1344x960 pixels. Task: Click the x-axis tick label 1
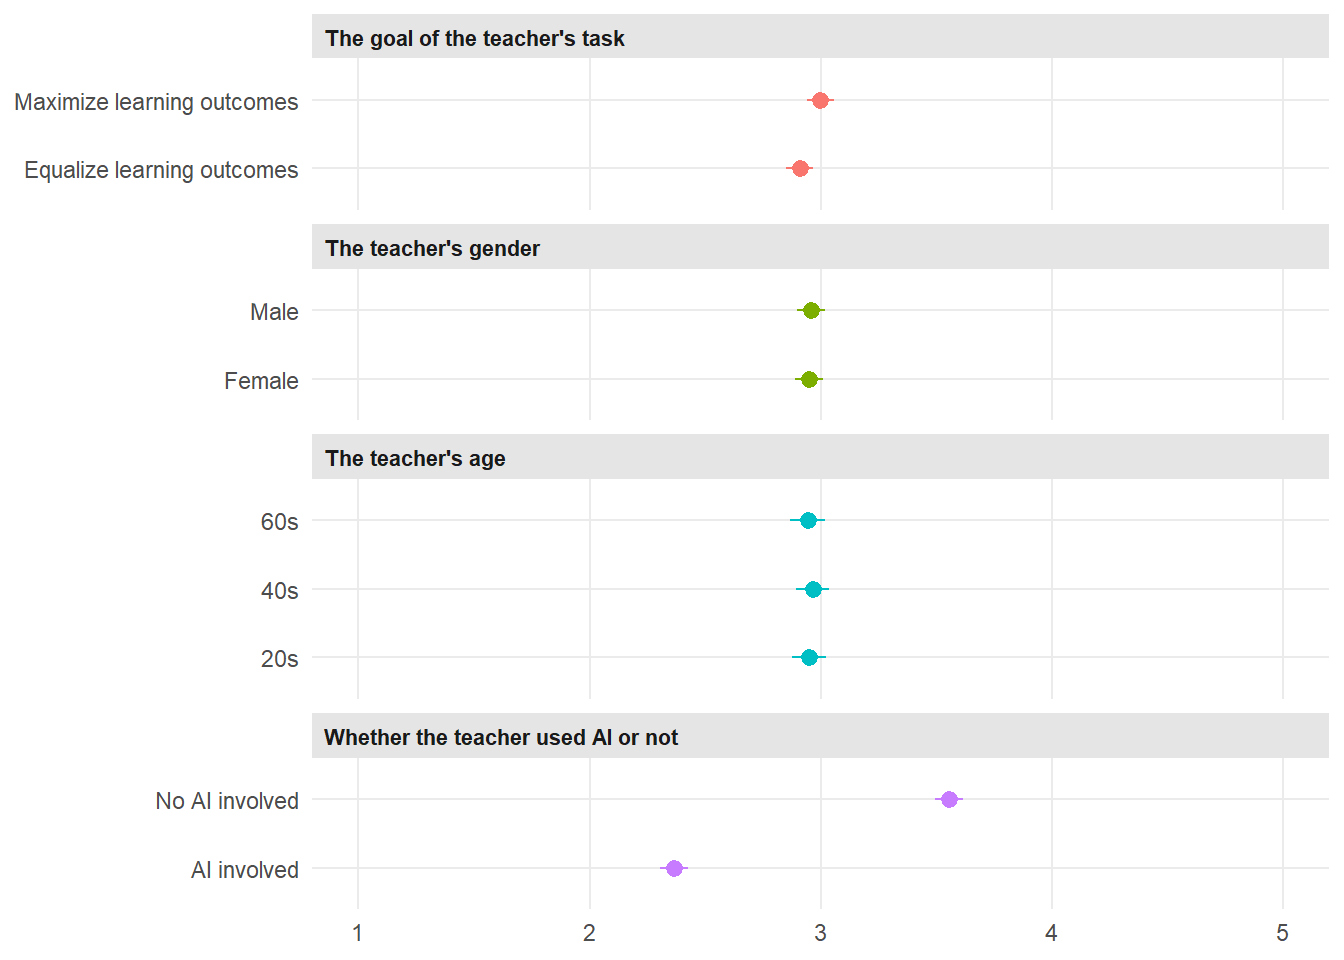click(358, 933)
